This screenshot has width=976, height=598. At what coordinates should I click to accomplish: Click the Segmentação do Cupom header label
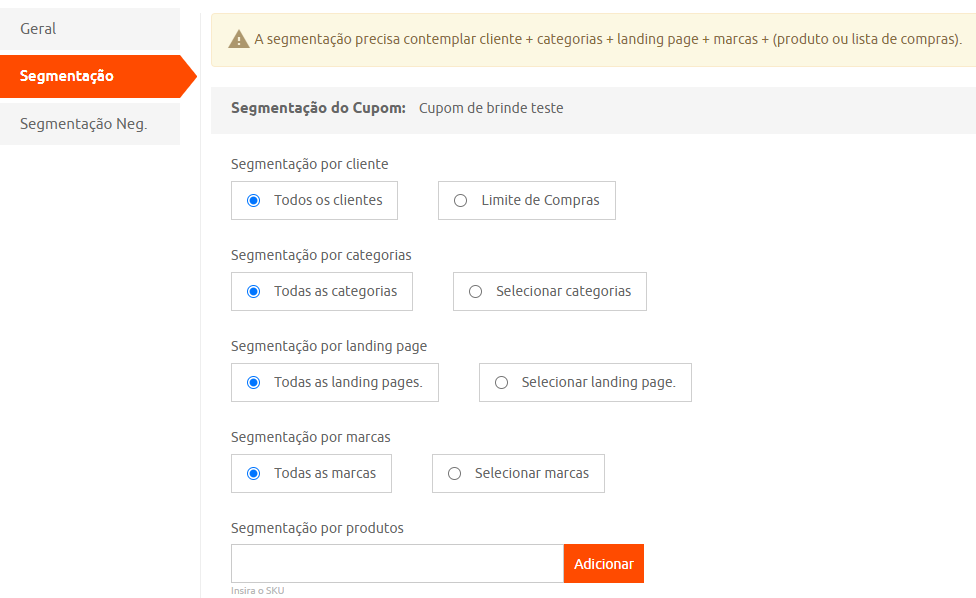pyautogui.click(x=318, y=108)
